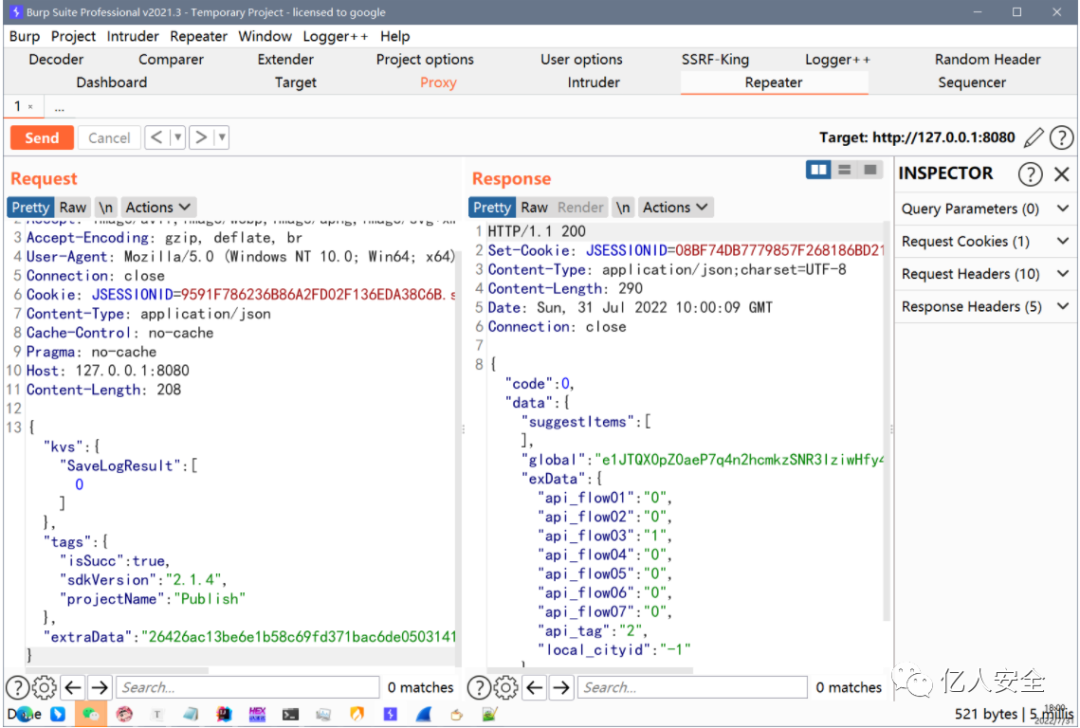The image size is (1080, 728).
Task: Close Repeater tab 1
Action: (30, 107)
